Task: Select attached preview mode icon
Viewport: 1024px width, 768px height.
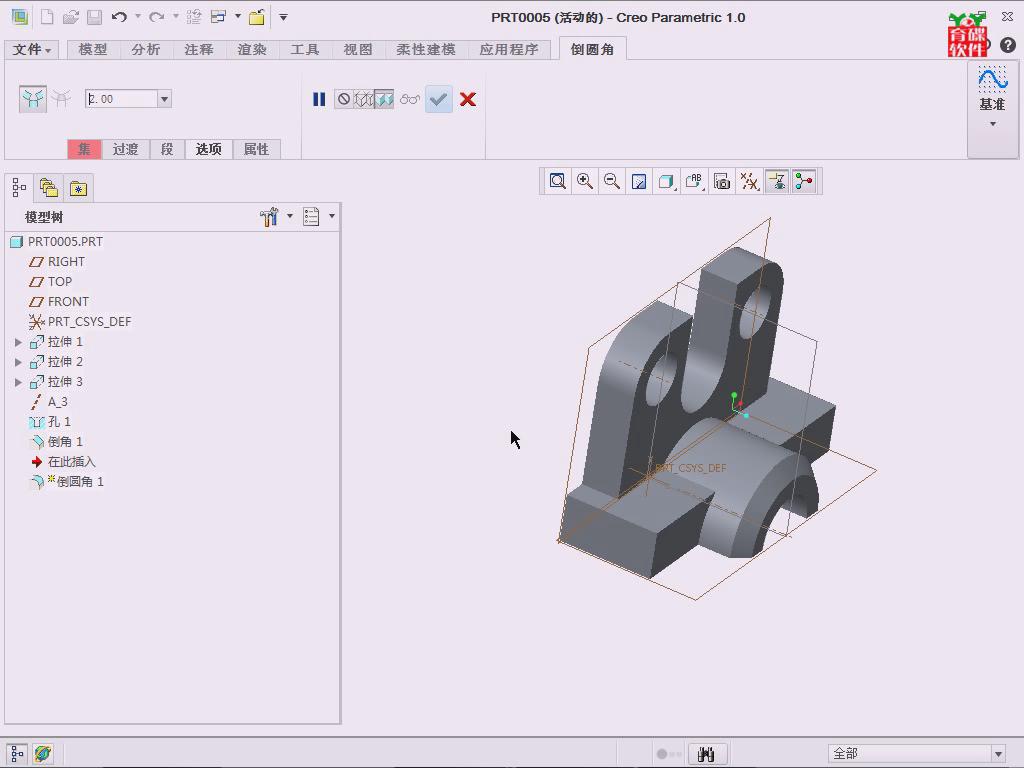Action: (384, 99)
